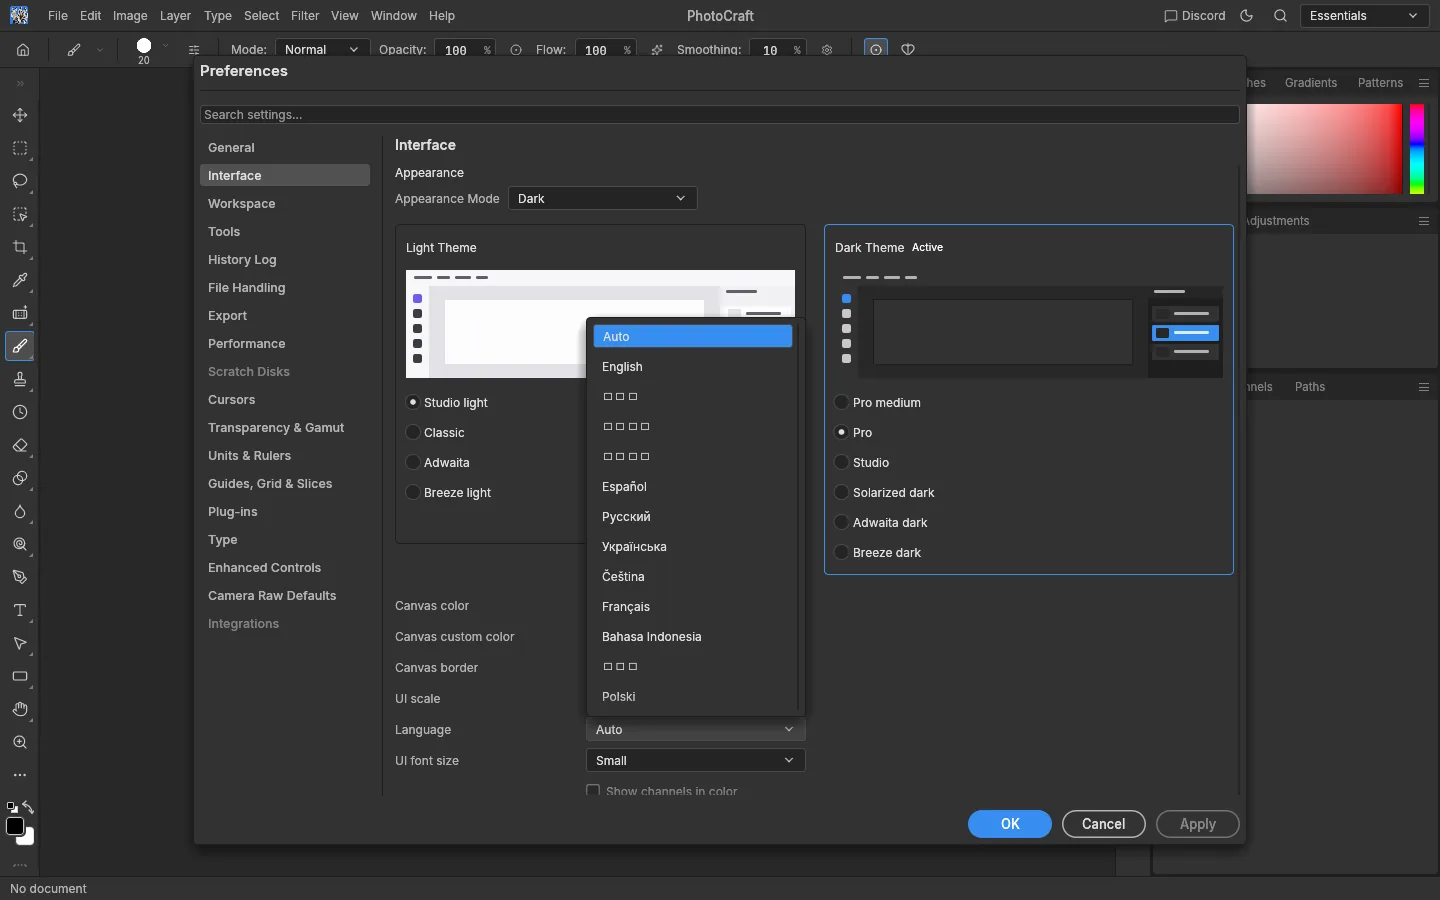Open the brush Mode Normal dropdown
This screenshot has height=900, width=1440.
(x=321, y=49)
